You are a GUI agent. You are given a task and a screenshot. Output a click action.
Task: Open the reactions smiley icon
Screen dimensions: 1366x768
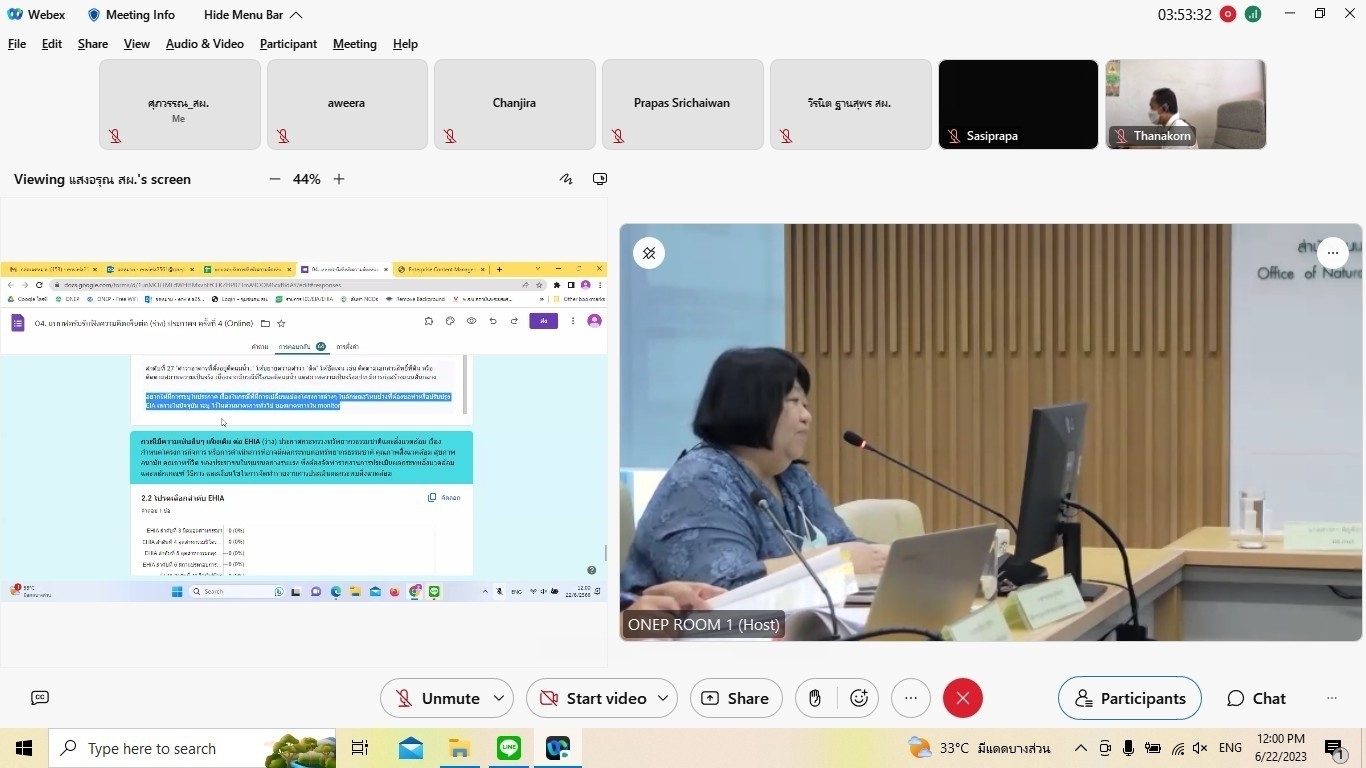859,698
